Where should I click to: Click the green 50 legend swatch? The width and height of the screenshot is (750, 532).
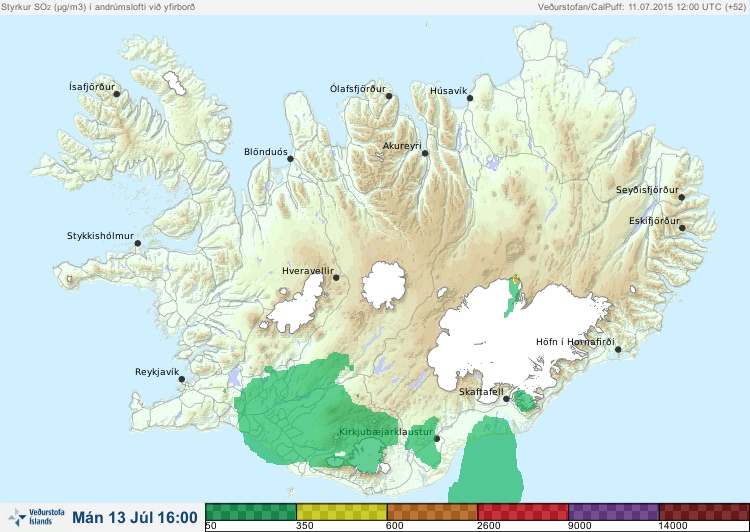point(251,512)
